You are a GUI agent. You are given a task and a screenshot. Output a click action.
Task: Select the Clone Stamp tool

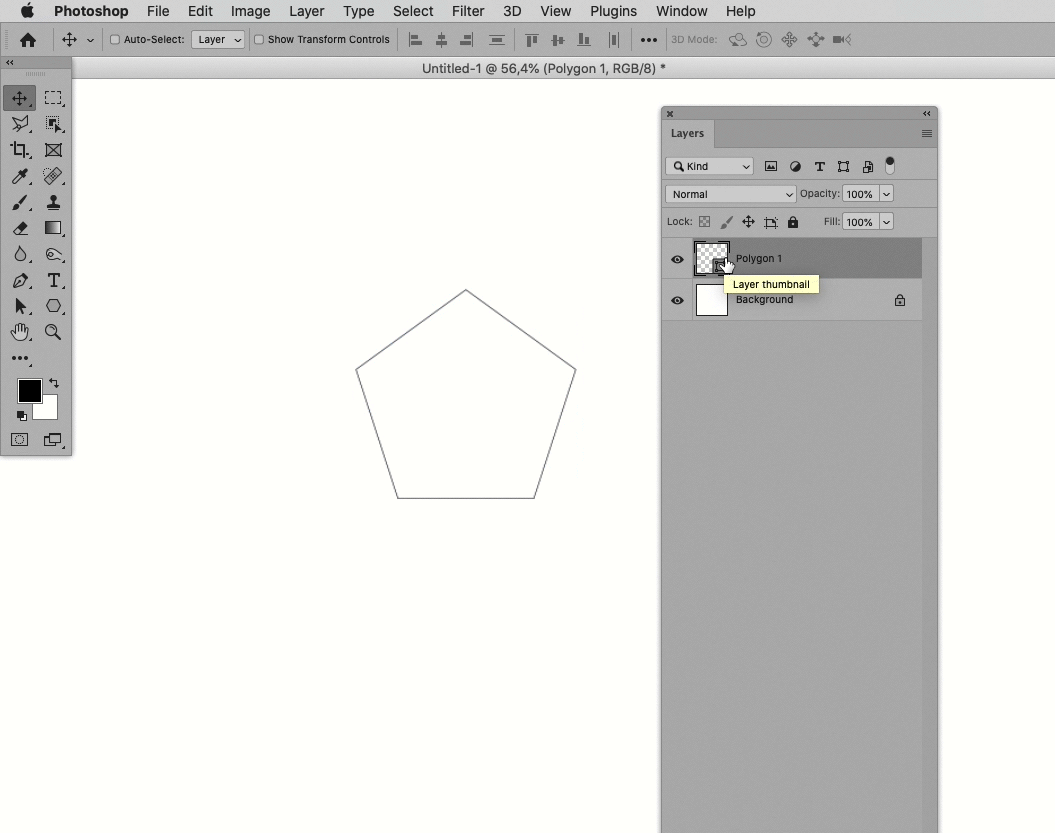pyautogui.click(x=53, y=203)
